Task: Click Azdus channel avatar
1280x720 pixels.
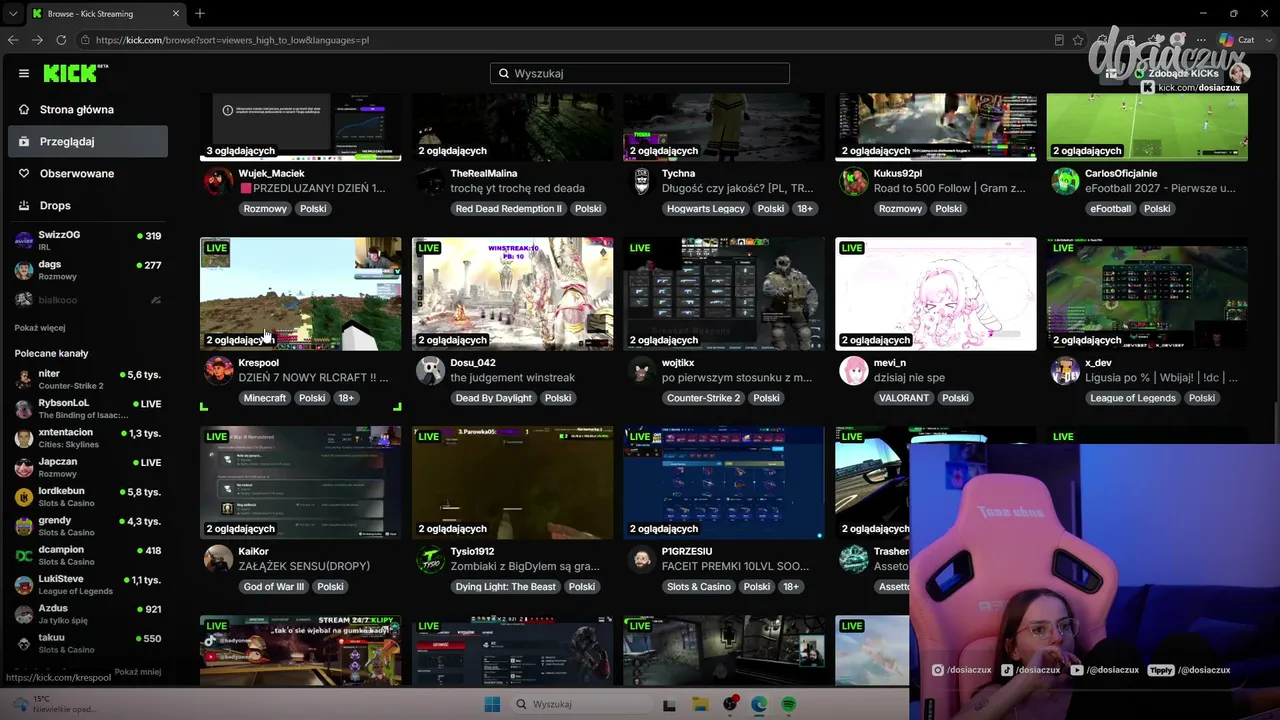Action: point(24,614)
